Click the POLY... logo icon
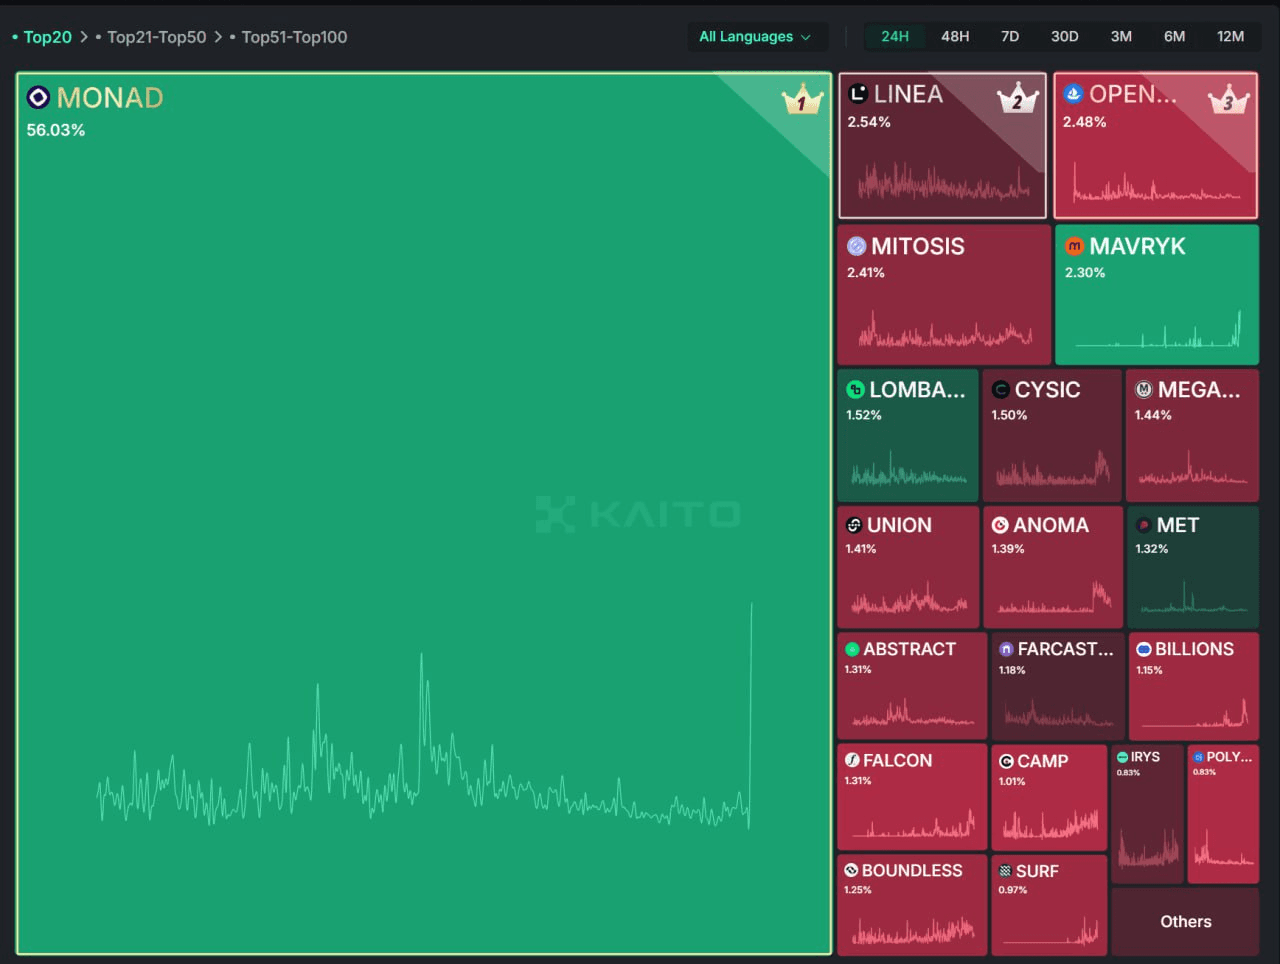The image size is (1280, 964). [1198, 757]
